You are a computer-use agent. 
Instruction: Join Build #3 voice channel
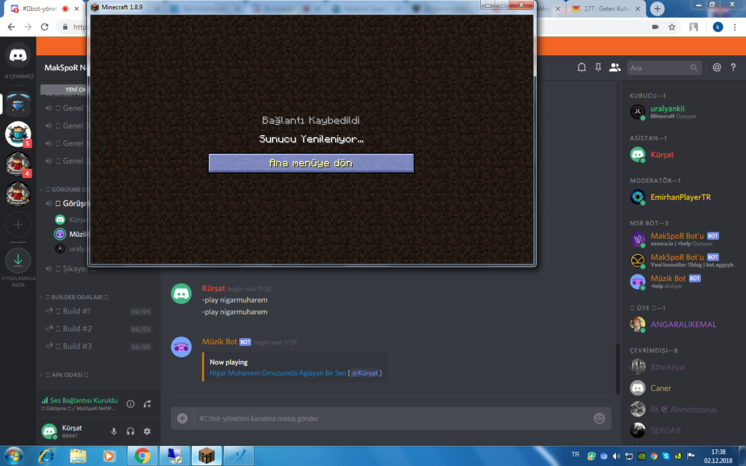[x=97, y=347]
